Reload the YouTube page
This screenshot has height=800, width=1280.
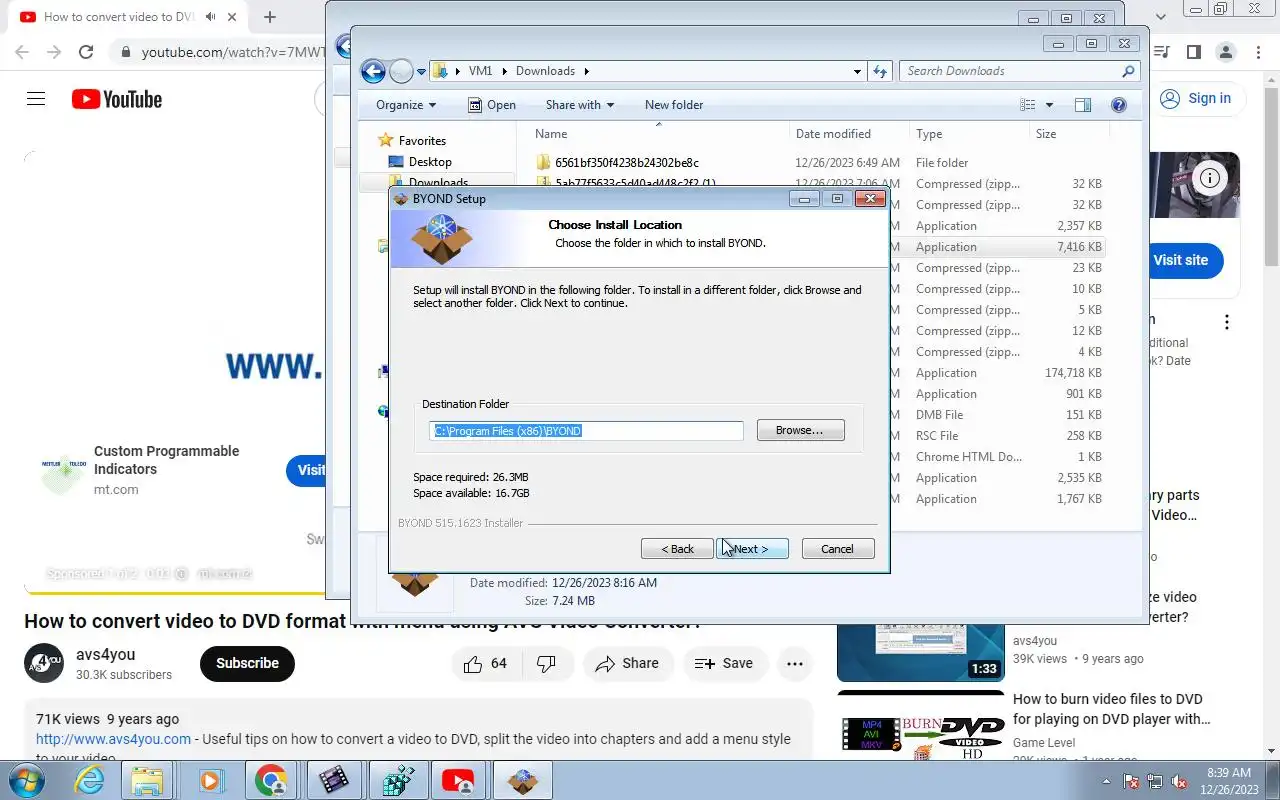click(x=86, y=52)
